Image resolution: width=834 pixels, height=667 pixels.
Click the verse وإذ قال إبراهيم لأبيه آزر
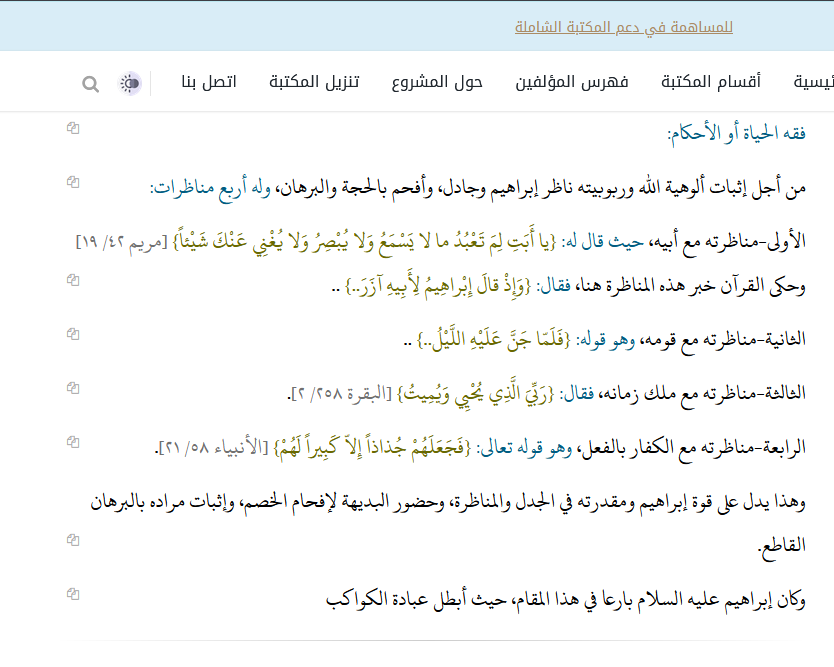(438, 286)
